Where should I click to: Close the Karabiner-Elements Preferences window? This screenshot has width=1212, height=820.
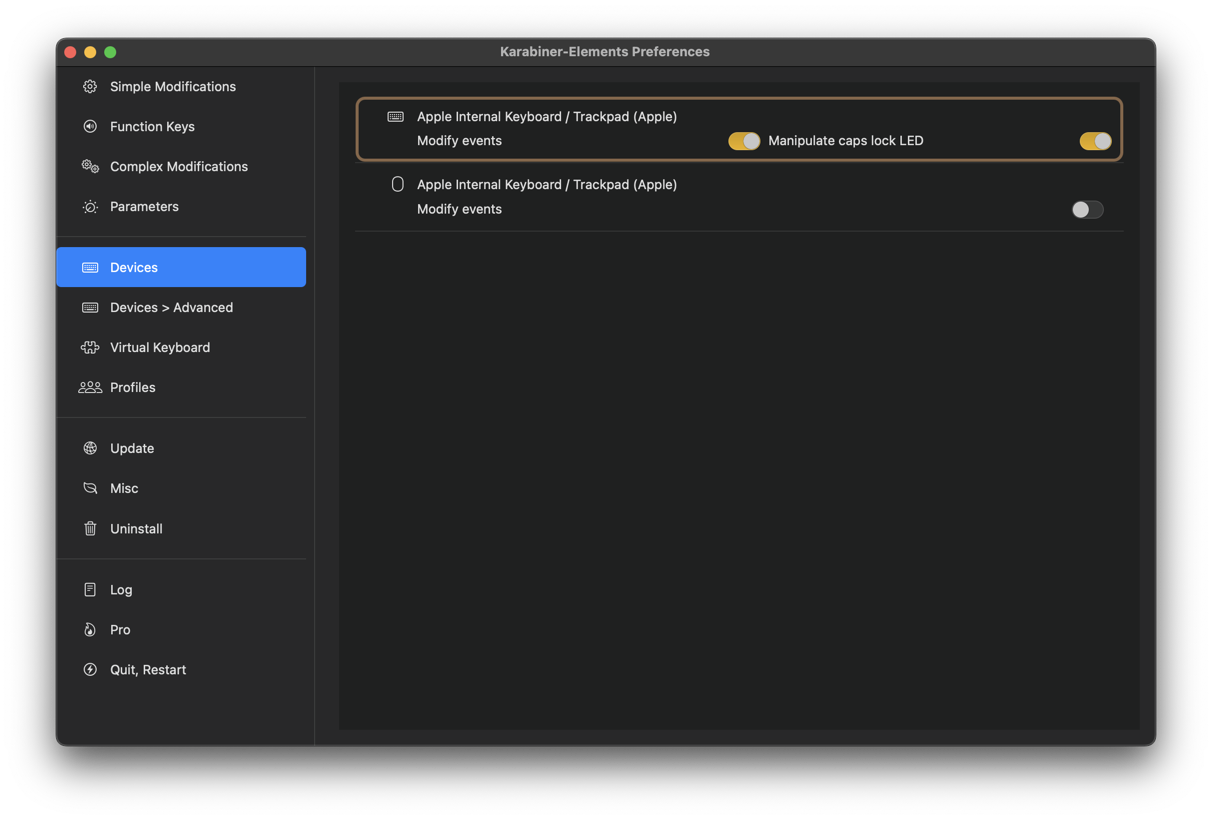[70, 52]
